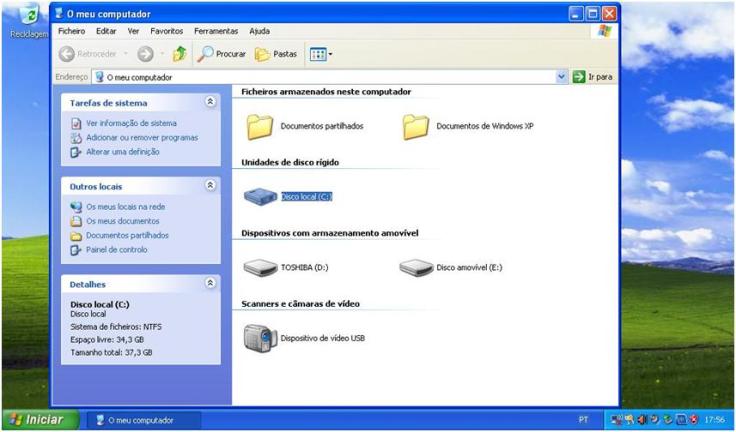Open the Documentos de Windows XP folder
Image resolution: width=736 pixels, height=432 pixels.
click(x=416, y=126)
